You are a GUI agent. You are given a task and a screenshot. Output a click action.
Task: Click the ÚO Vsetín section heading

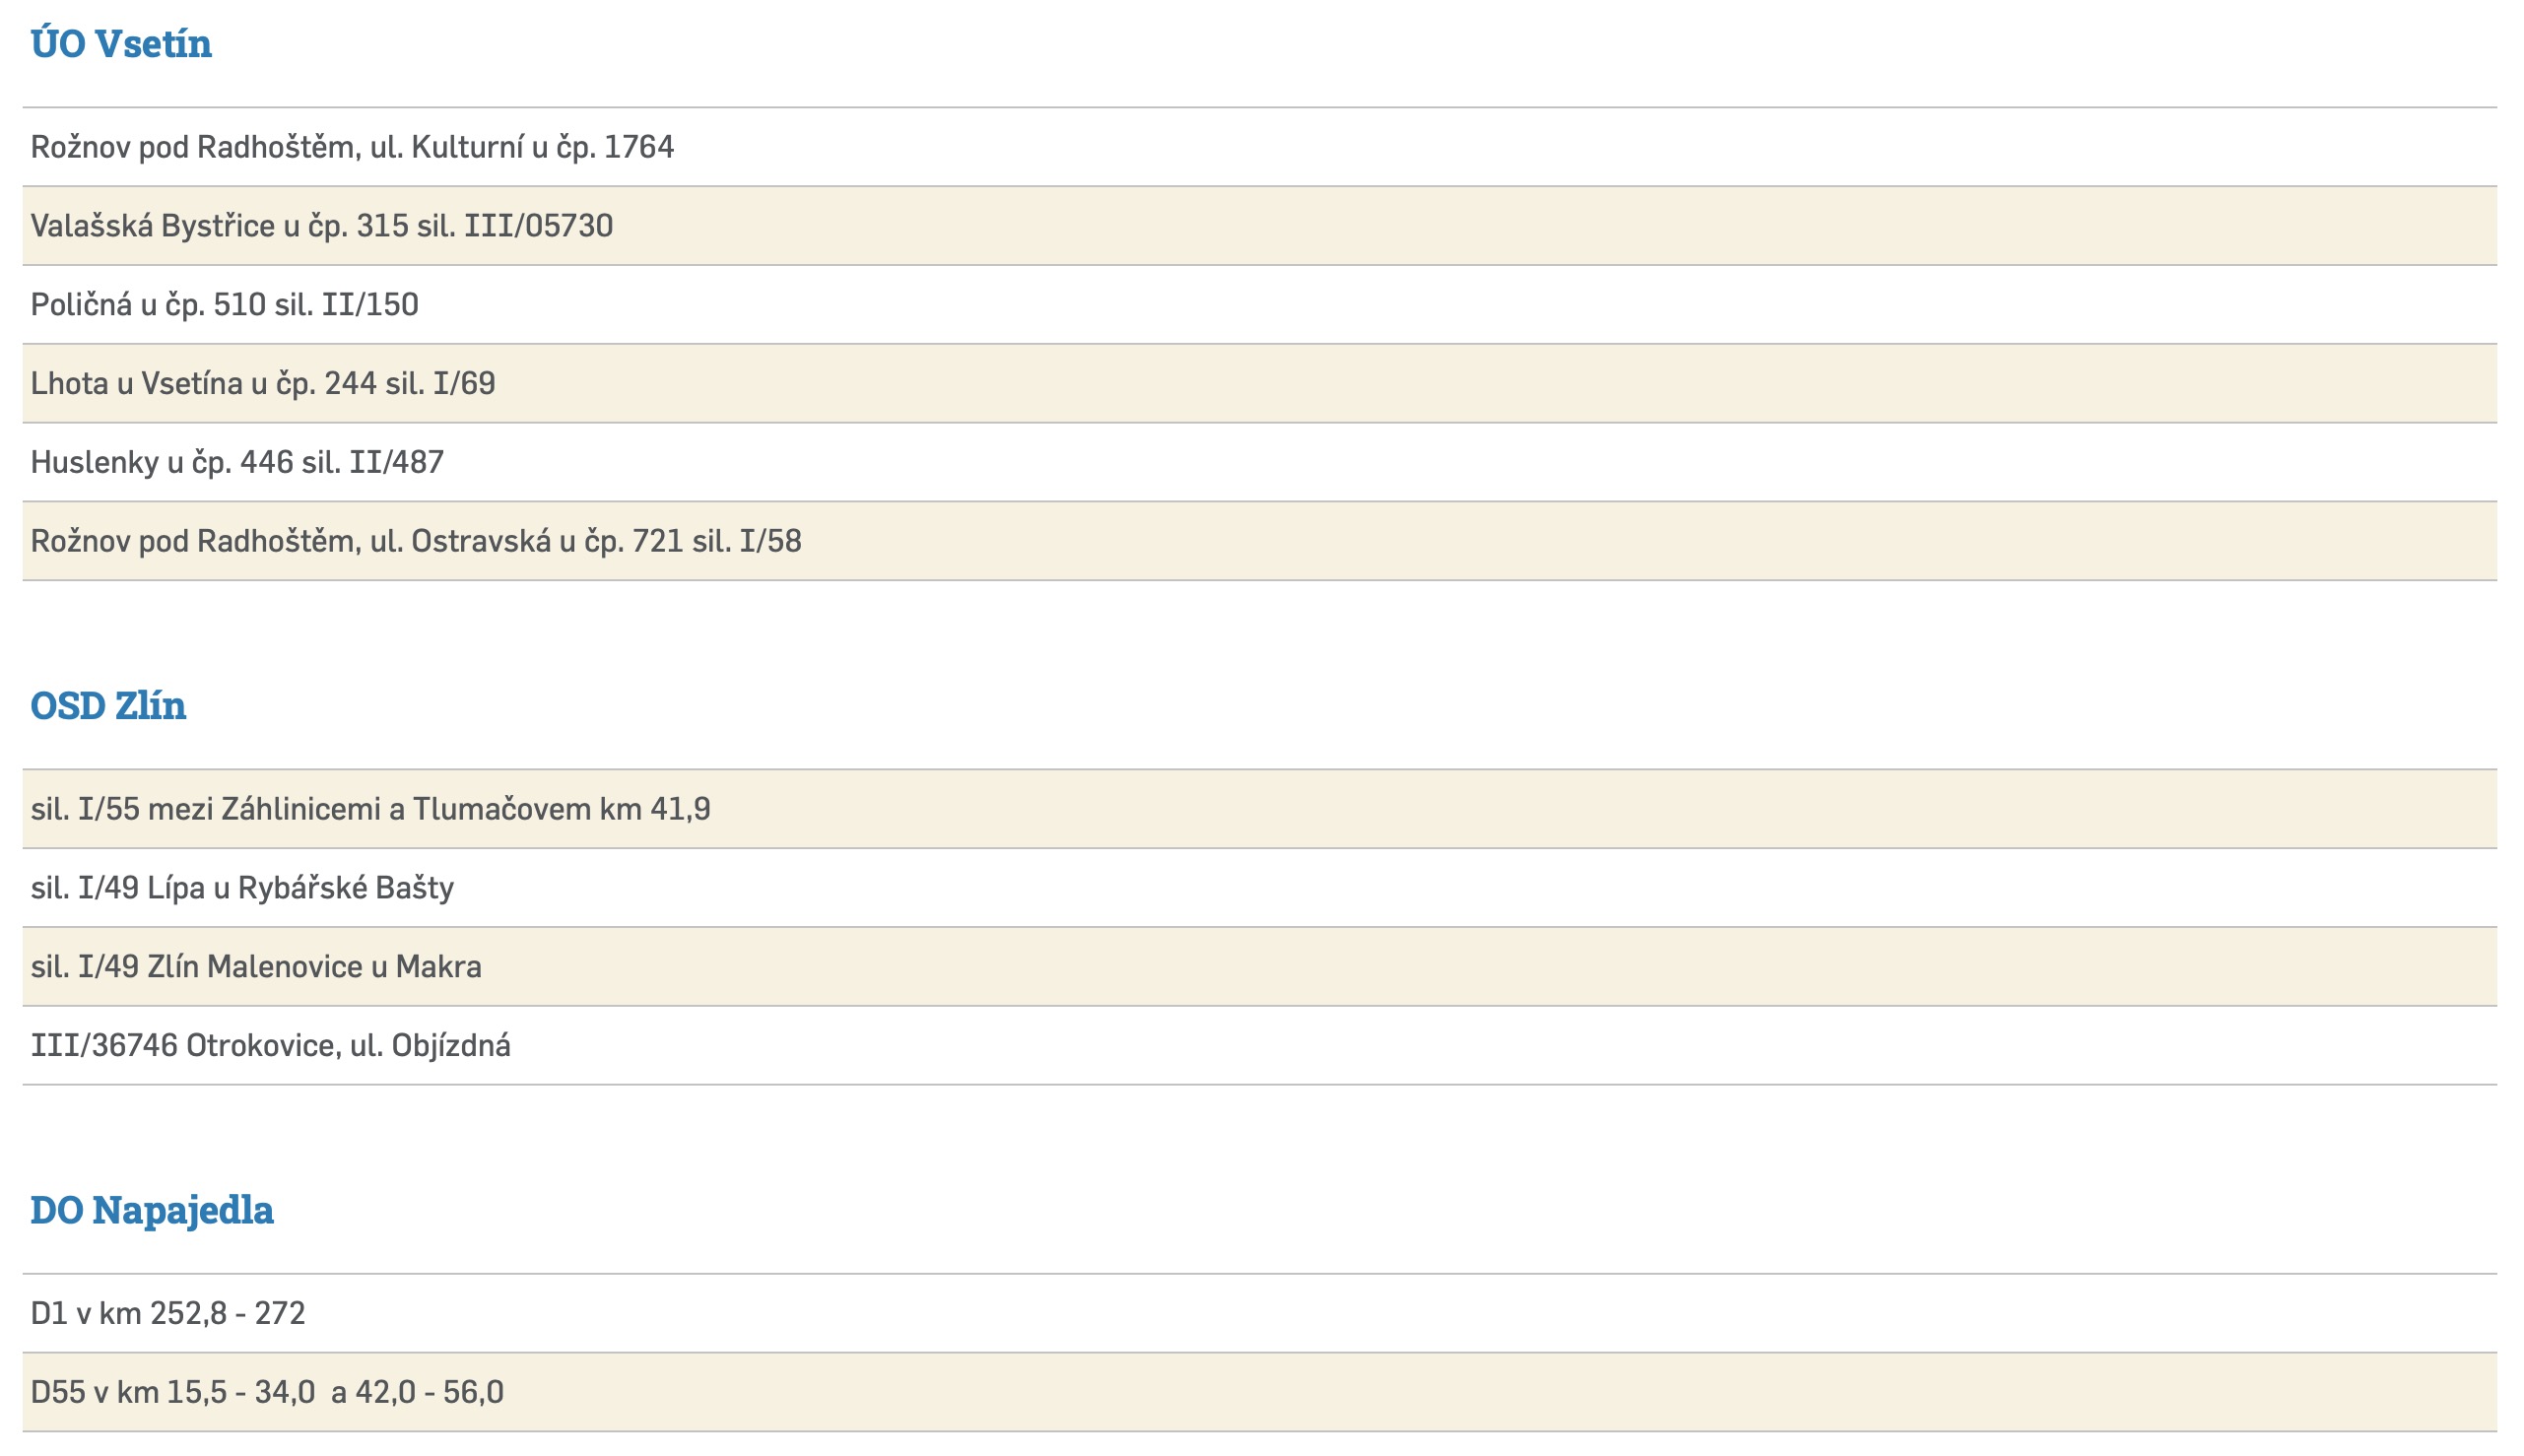121,44
